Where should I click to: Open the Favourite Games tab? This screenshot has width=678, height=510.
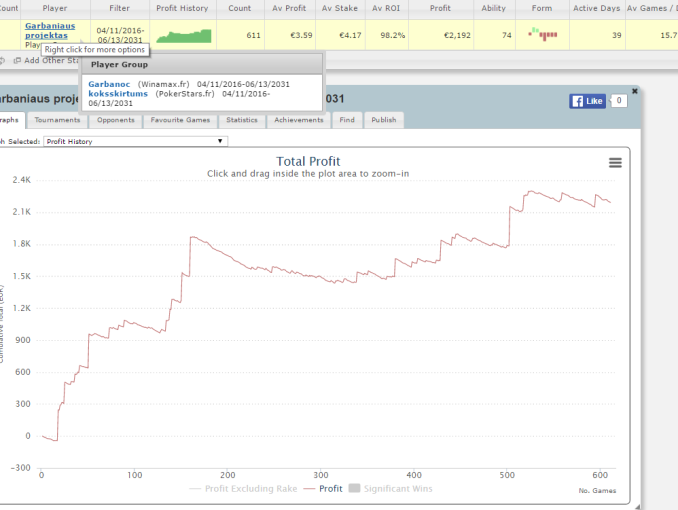coord(180,120)
